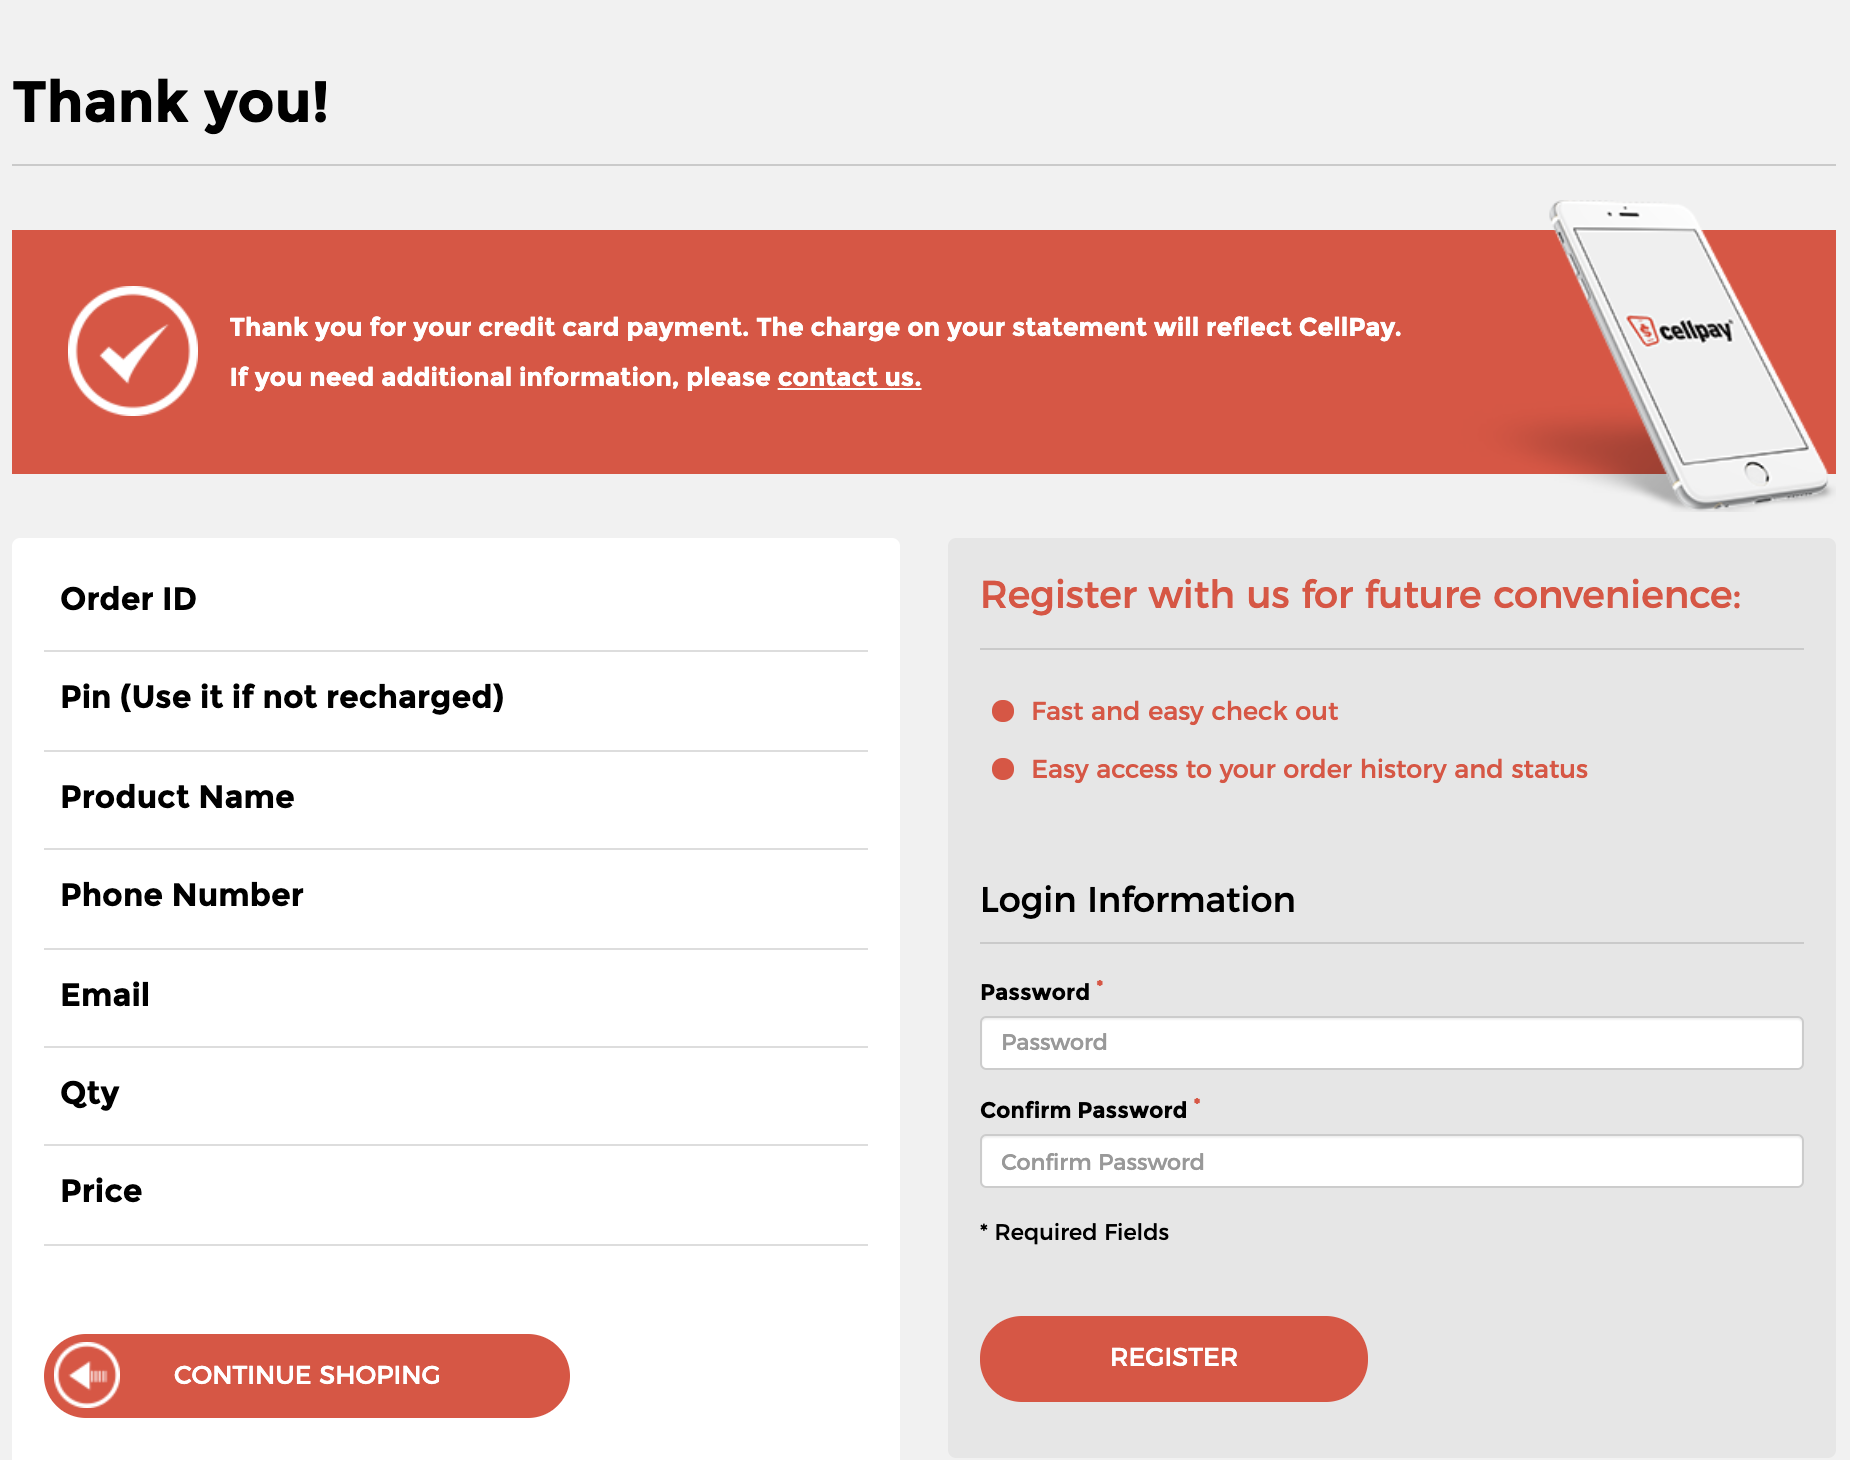Click the Required Fields note

coord(1075,1232)
